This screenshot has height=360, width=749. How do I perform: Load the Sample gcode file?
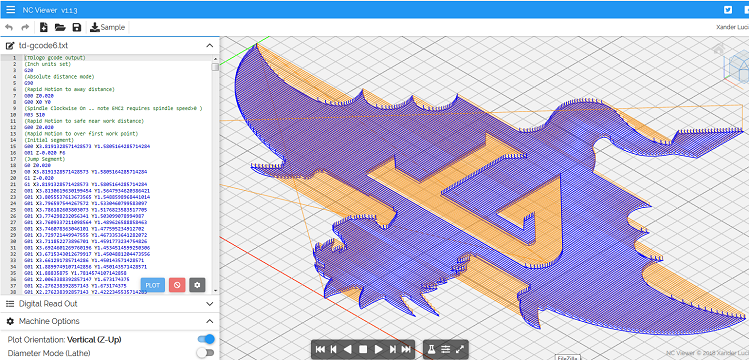click(107, 27)
